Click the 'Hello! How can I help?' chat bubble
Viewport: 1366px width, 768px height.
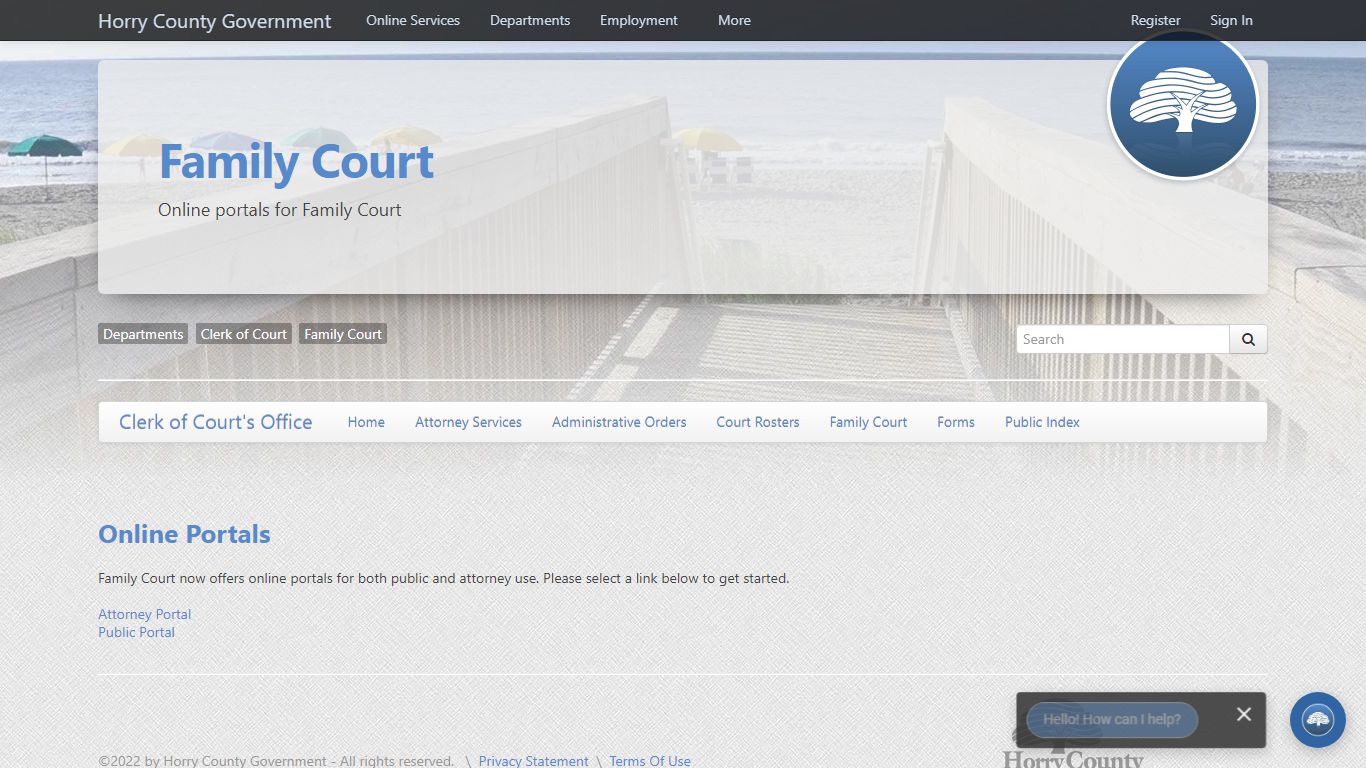[x=1112, y=719]
